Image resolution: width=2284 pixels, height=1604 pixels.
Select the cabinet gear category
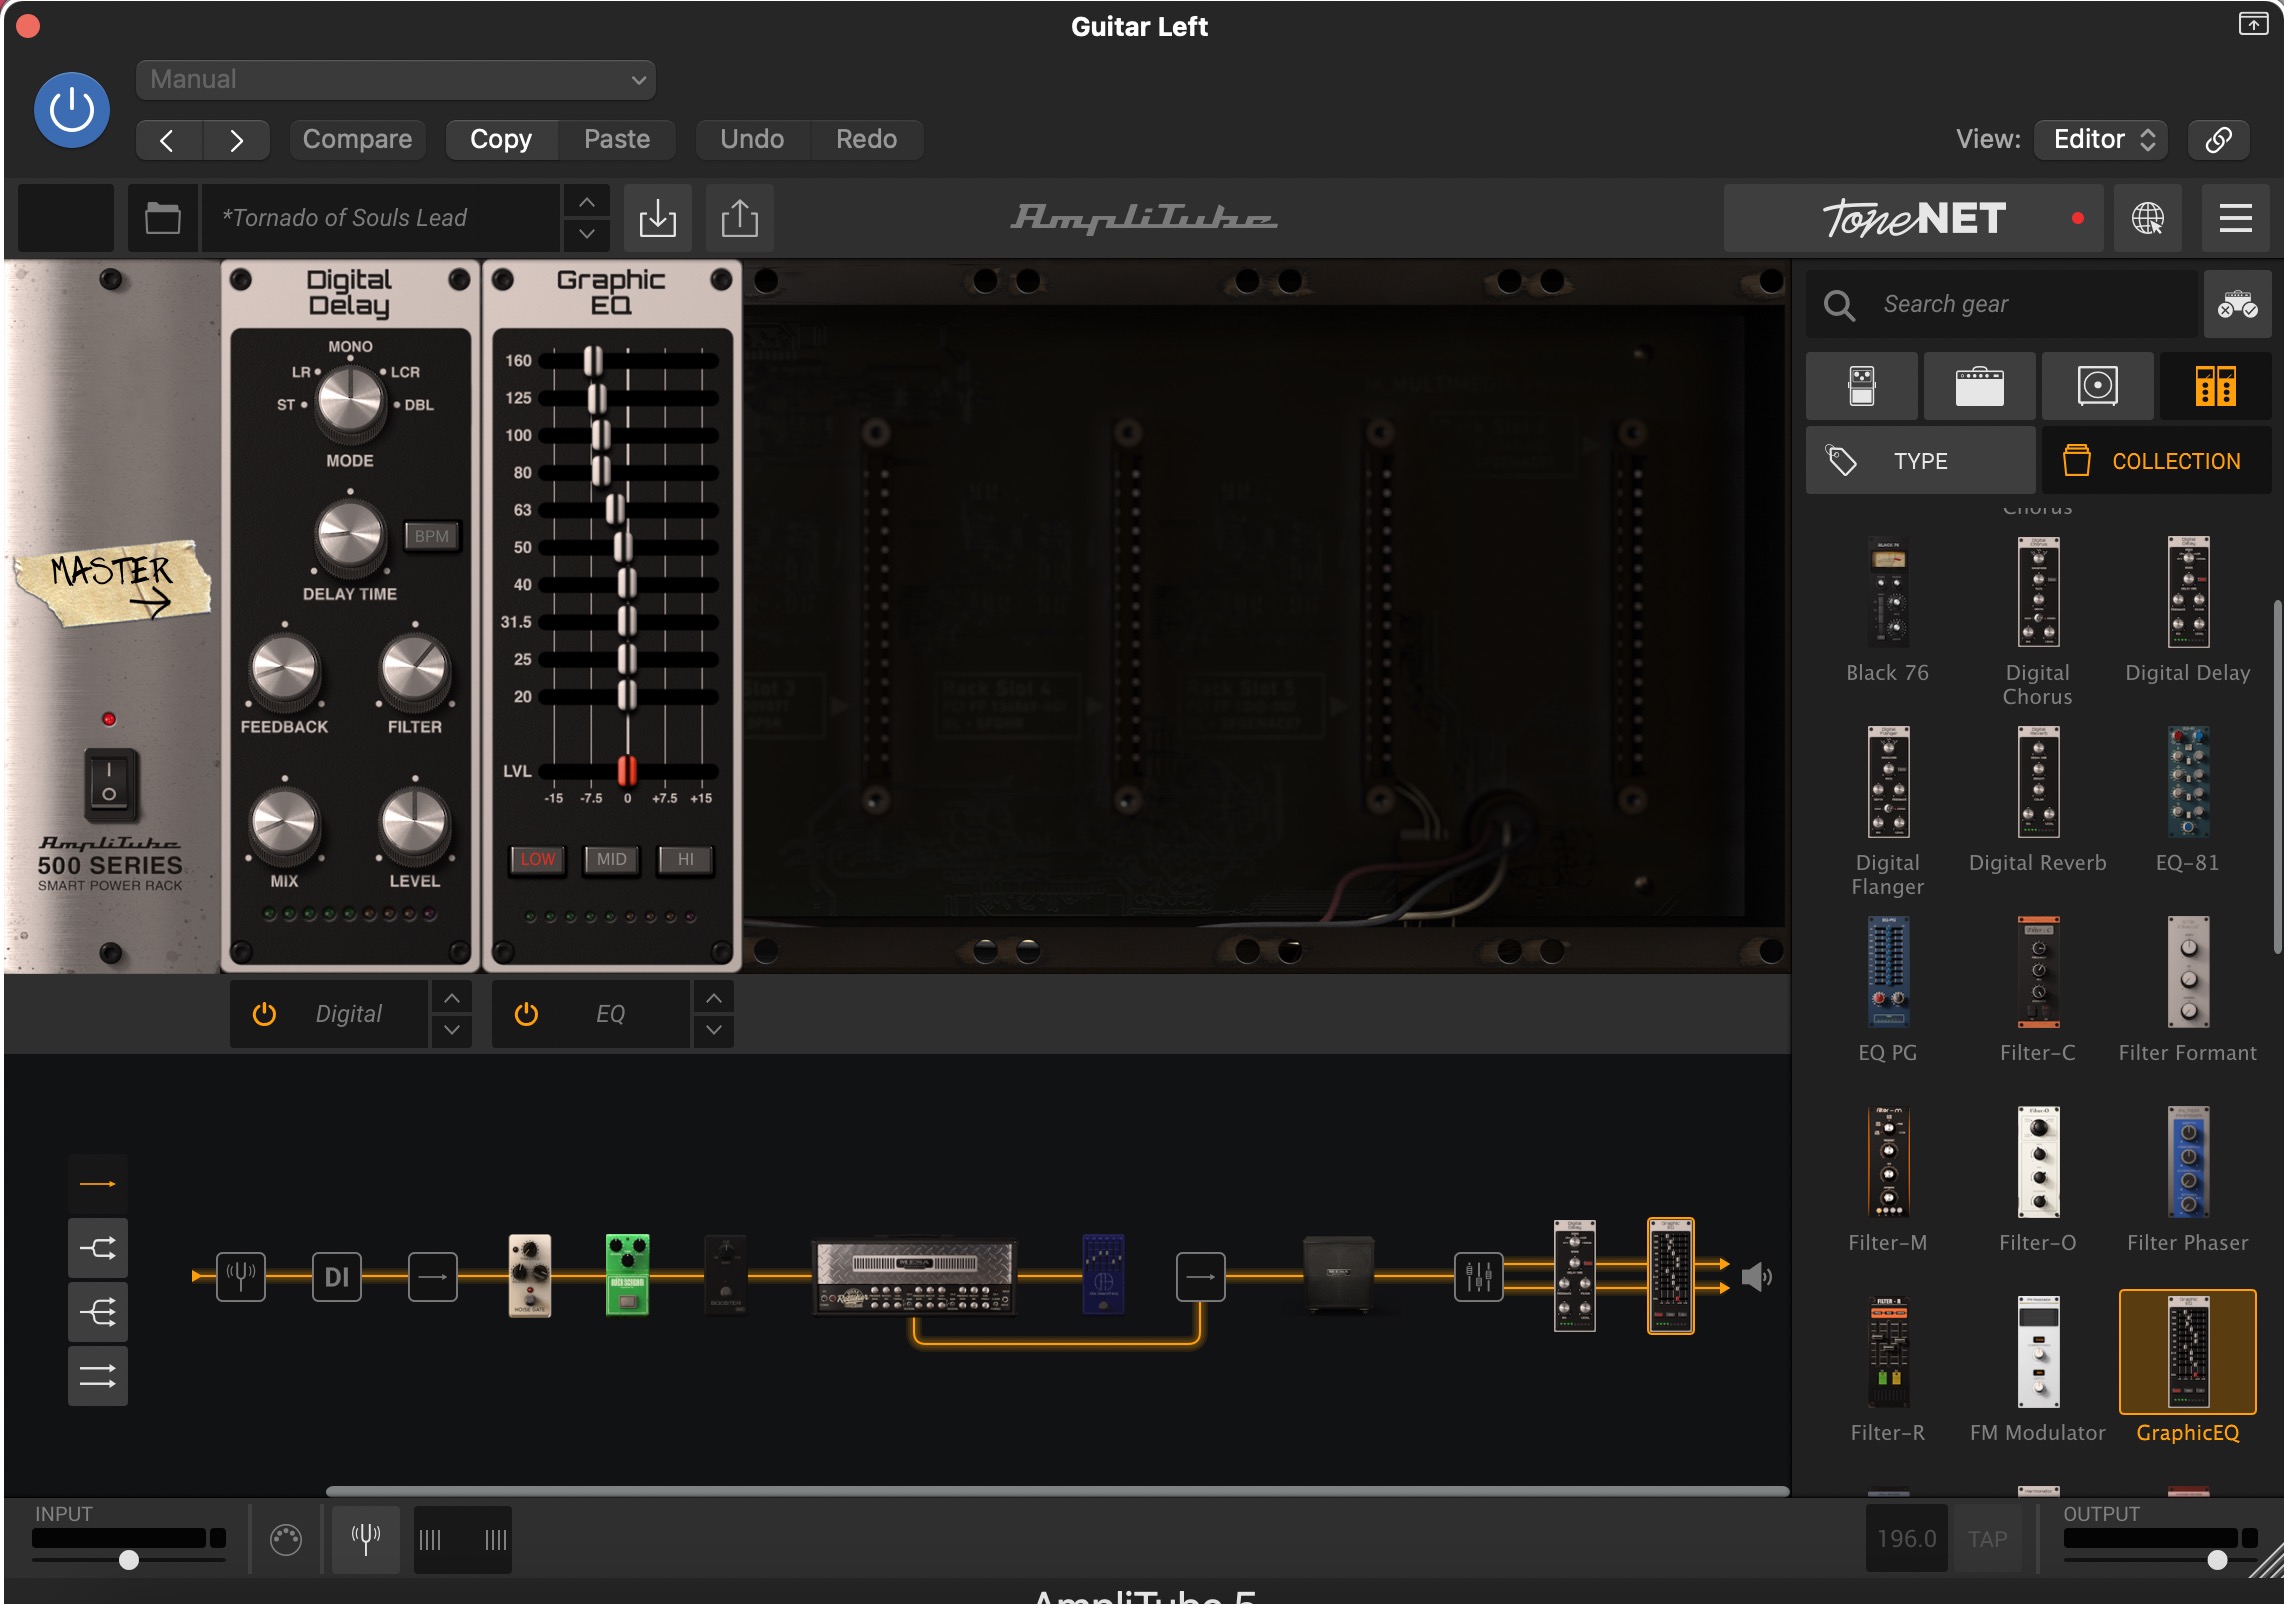click(2097, 386)
